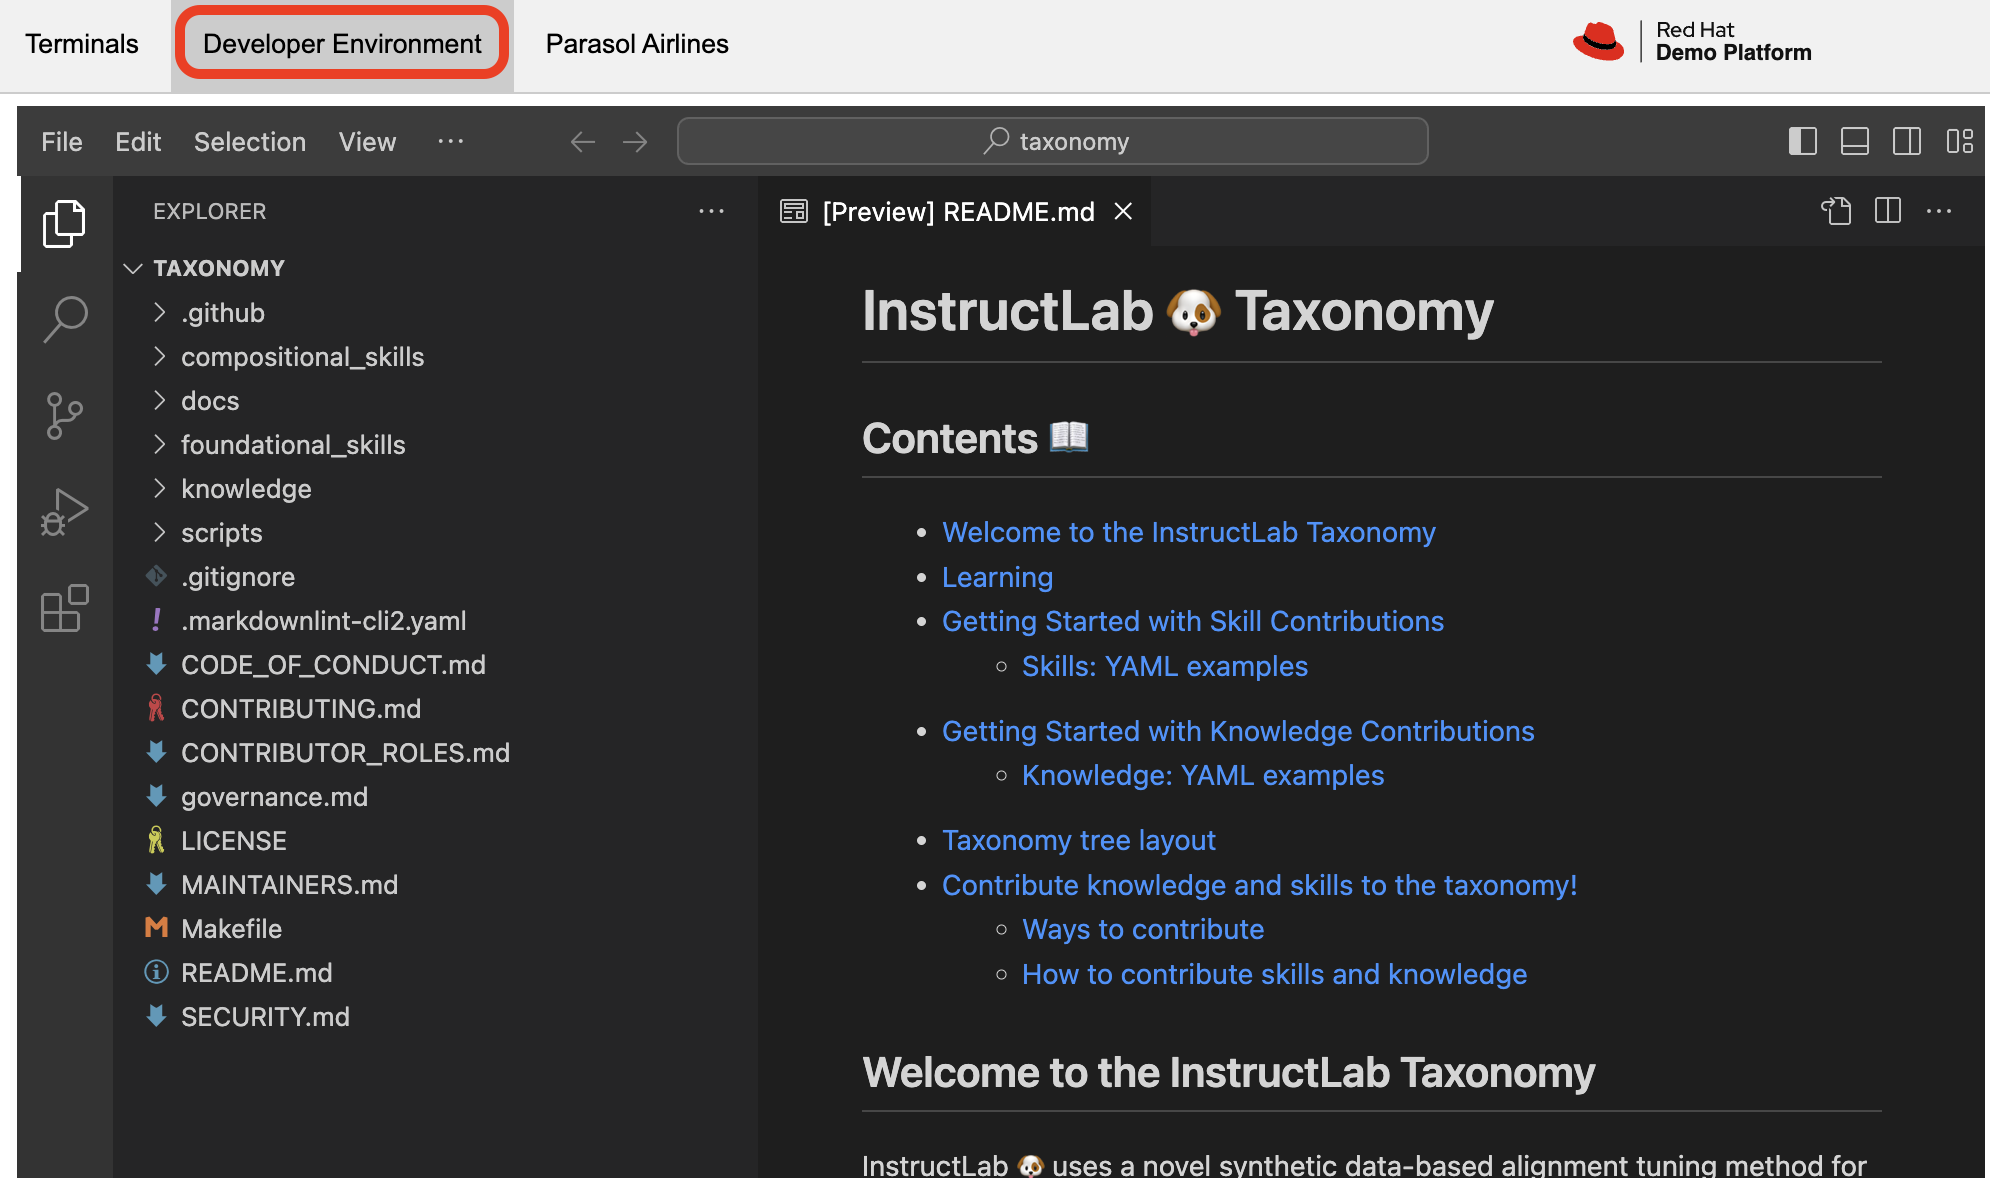1990x1178 pixels.
Task: Follow Getting Started with Knowledge Contributions link
Action: [x=1238, y=731]
